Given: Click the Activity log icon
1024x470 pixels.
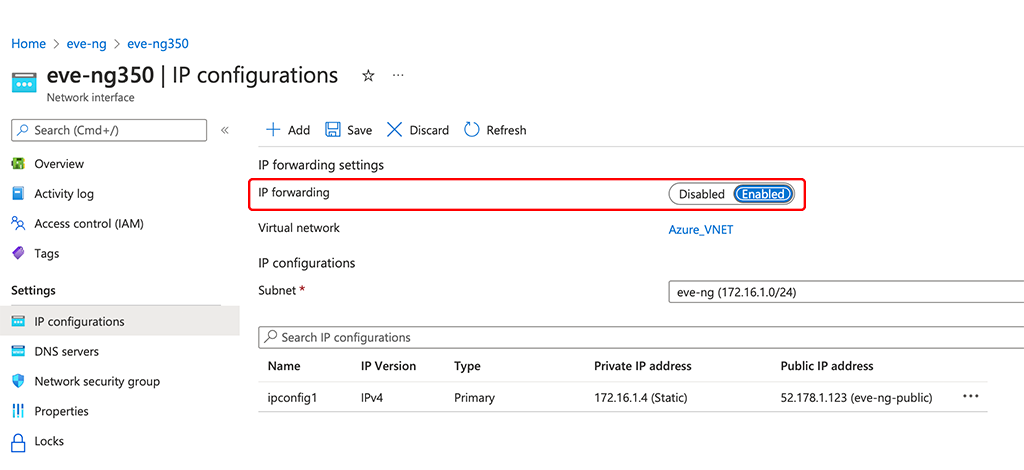Looking at the screenshot, I should 18,194.
